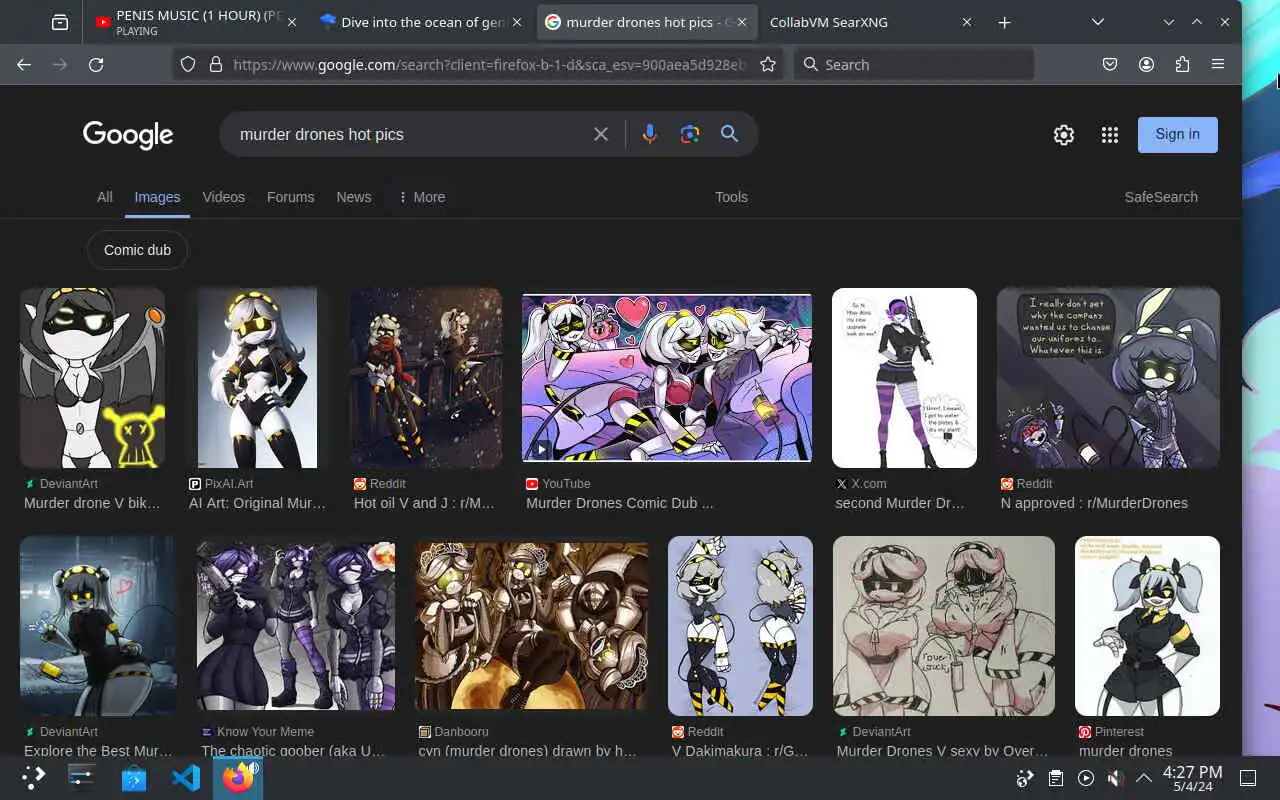Start voice search with the microphone icon

tap(650, 134)
